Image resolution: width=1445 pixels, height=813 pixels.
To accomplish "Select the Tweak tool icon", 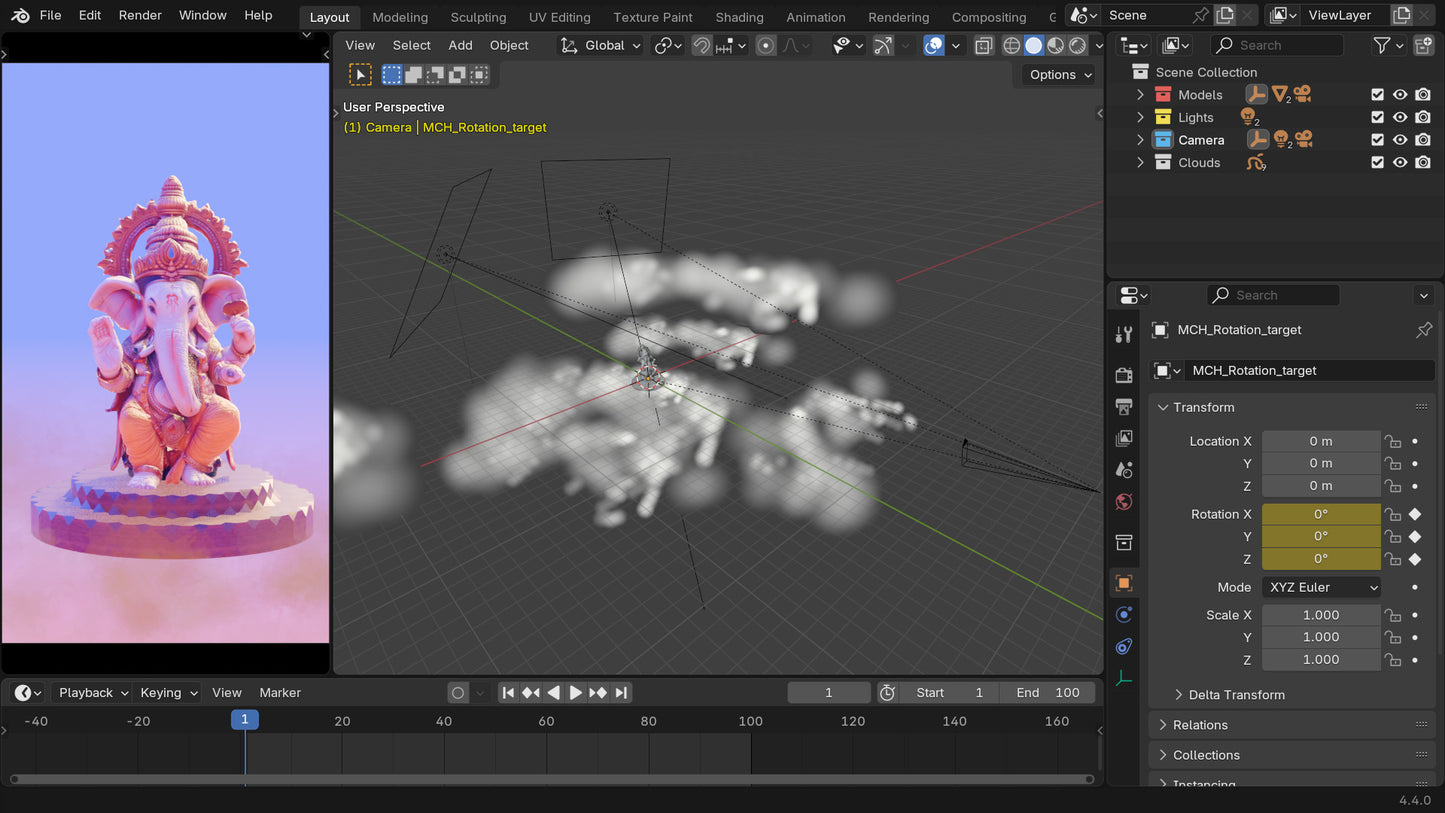I will [x=361, y=74].
